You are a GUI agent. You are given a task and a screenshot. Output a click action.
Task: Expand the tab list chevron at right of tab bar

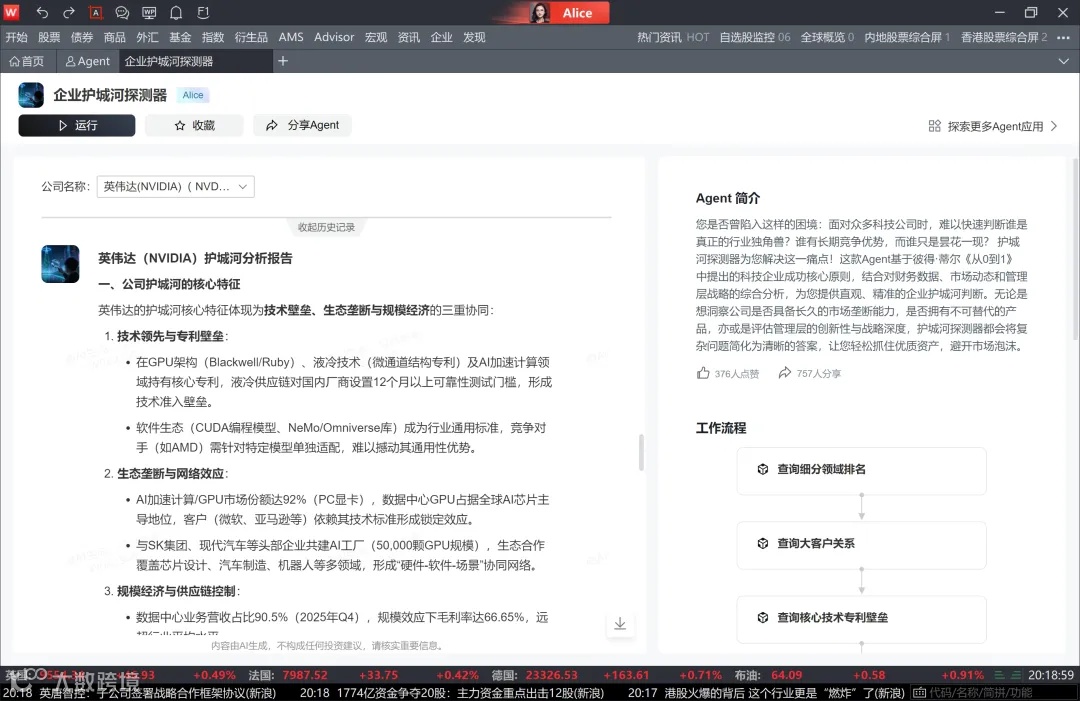click(x=1063, y=61)
